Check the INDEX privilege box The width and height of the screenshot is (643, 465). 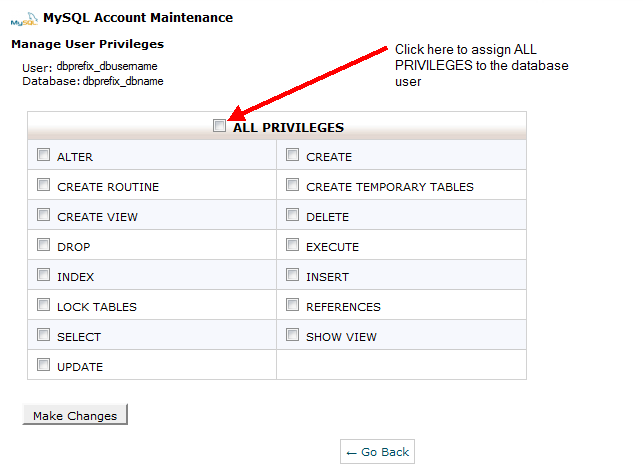(43, 275)
